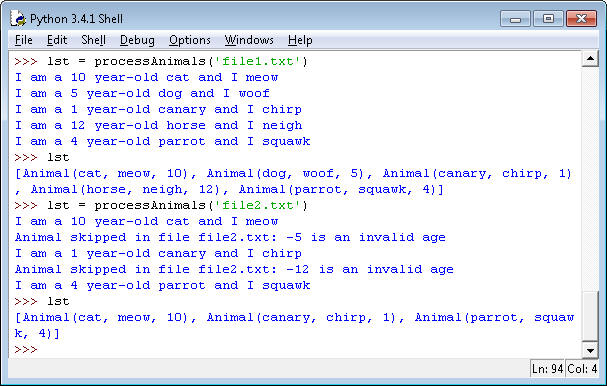This screenshot has height=386, width=607.
Task: Click the 'file1.txt' string in first command
Action: point(257,61)
